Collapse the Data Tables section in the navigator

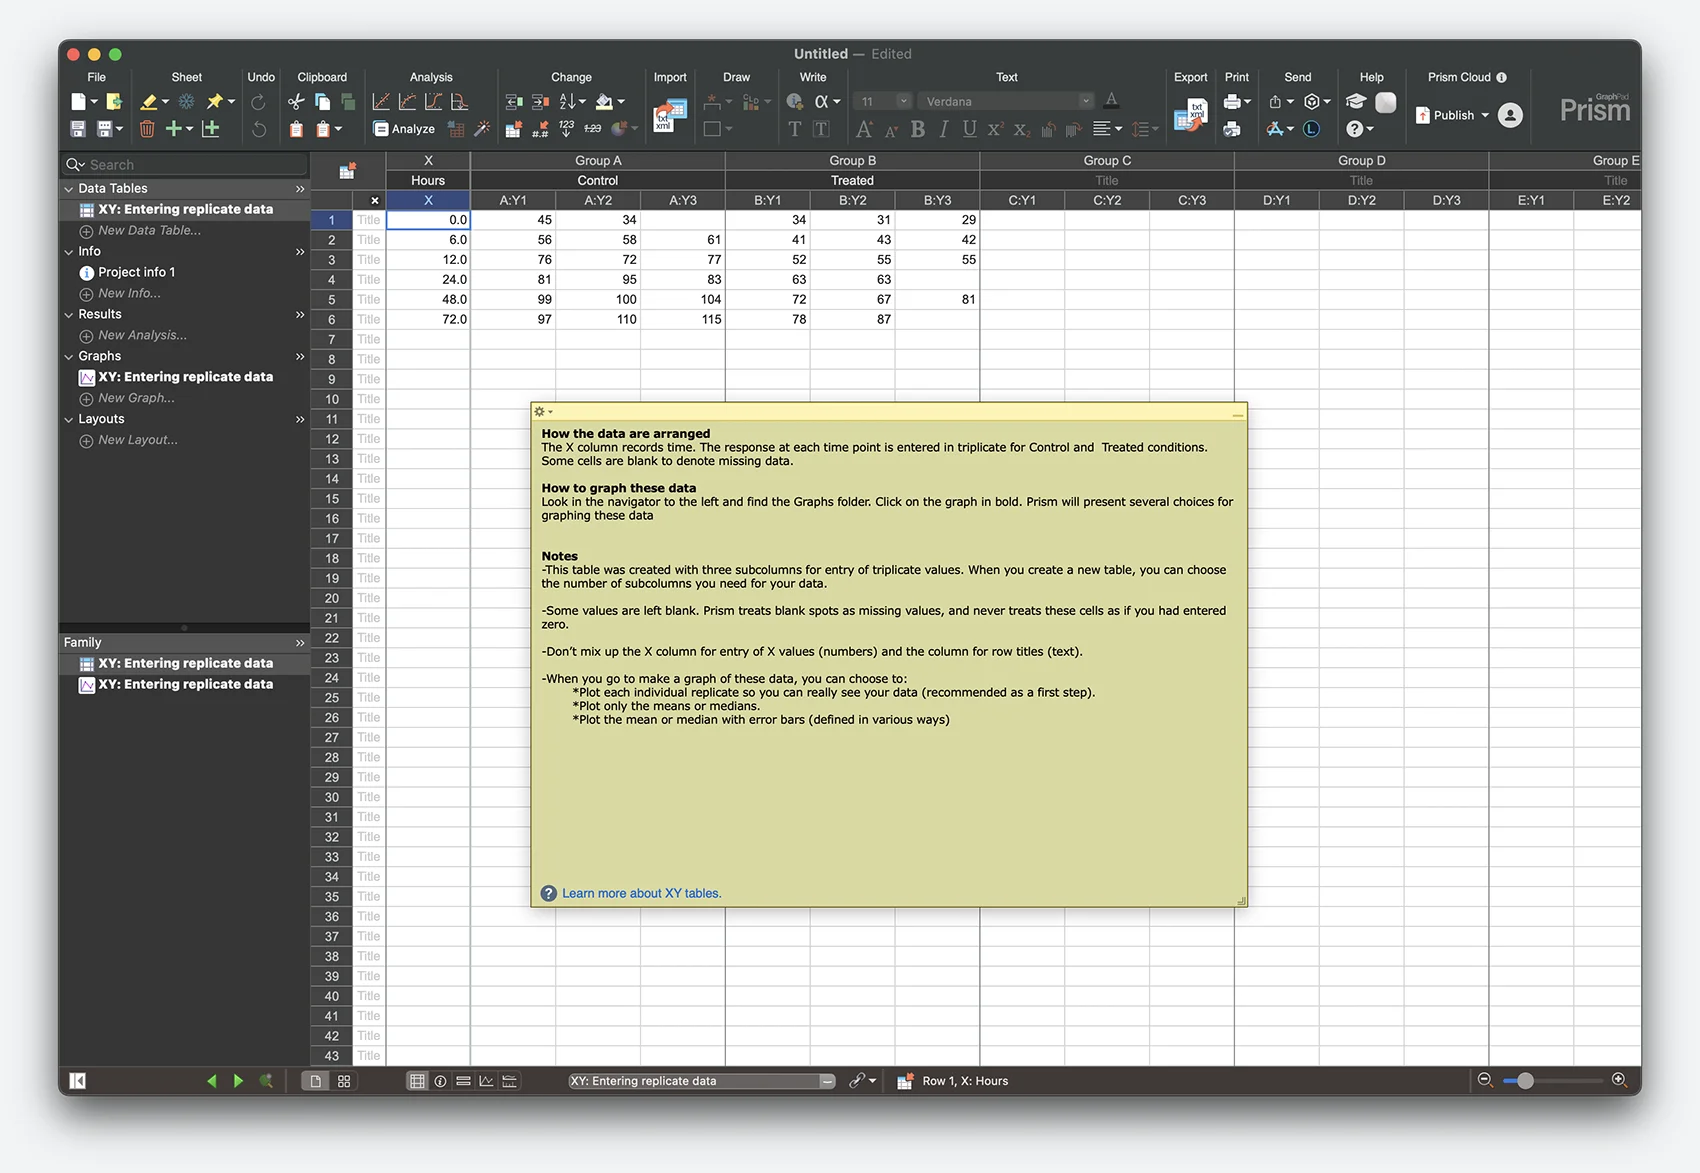point(69,189)
